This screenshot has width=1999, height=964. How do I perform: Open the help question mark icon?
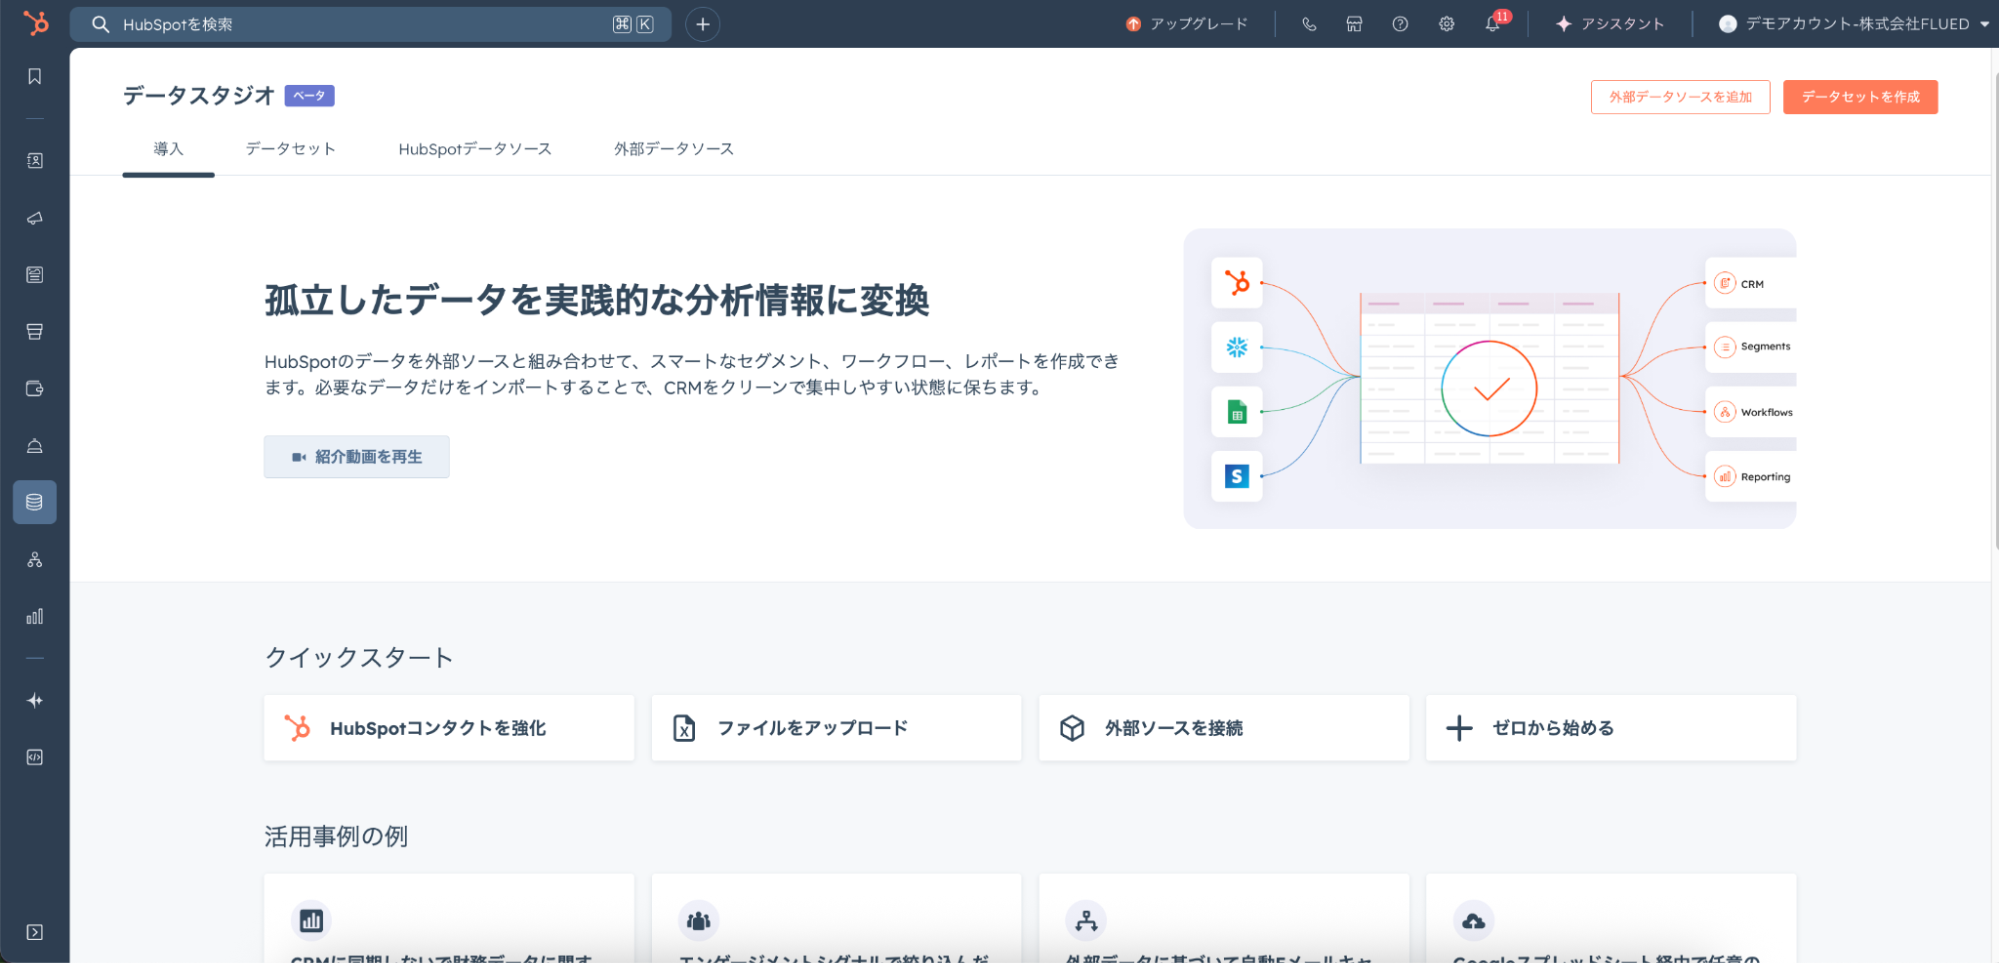1400,24
